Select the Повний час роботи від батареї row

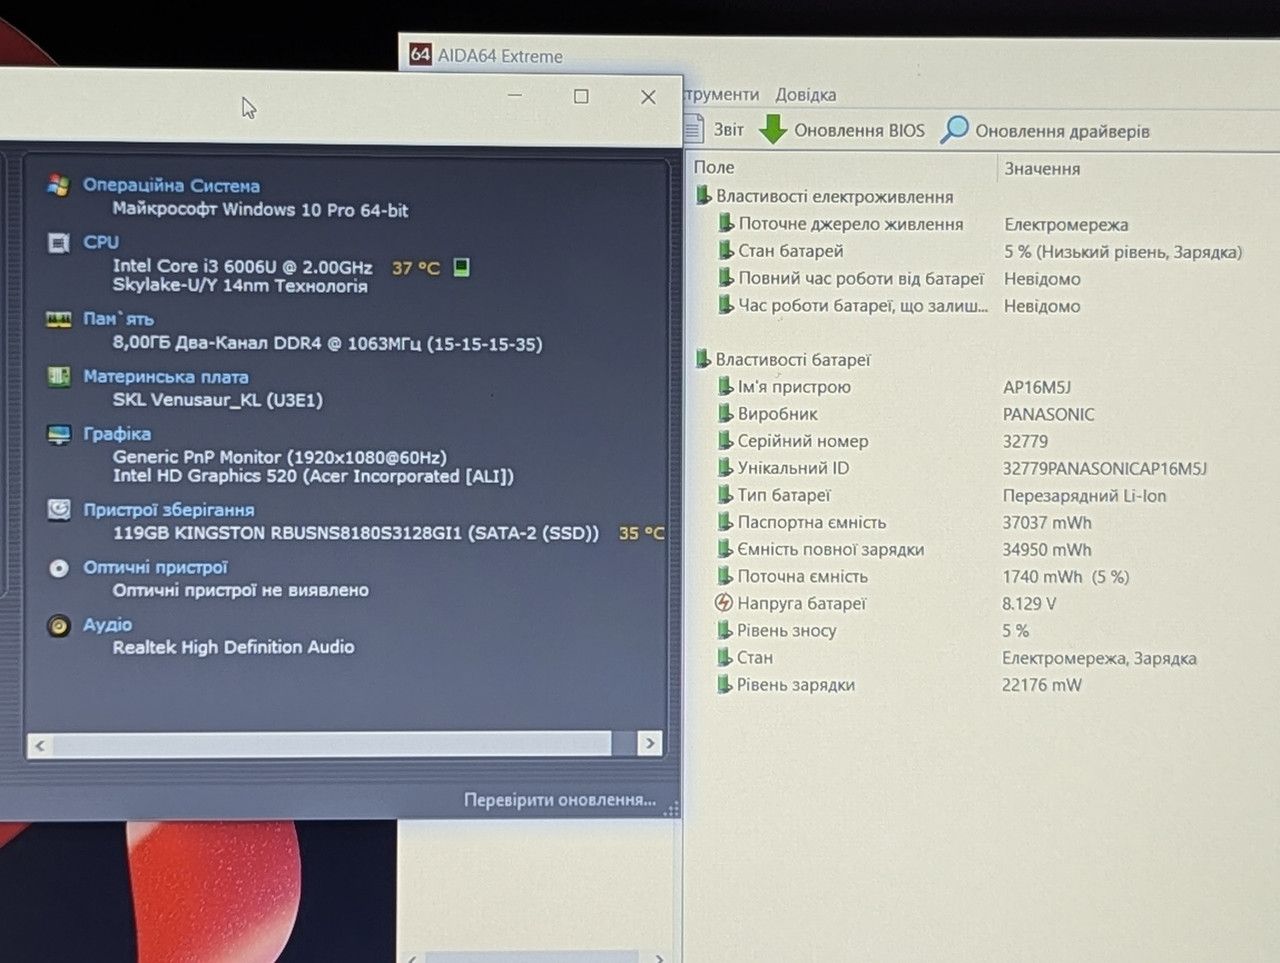tap(861, 278)
